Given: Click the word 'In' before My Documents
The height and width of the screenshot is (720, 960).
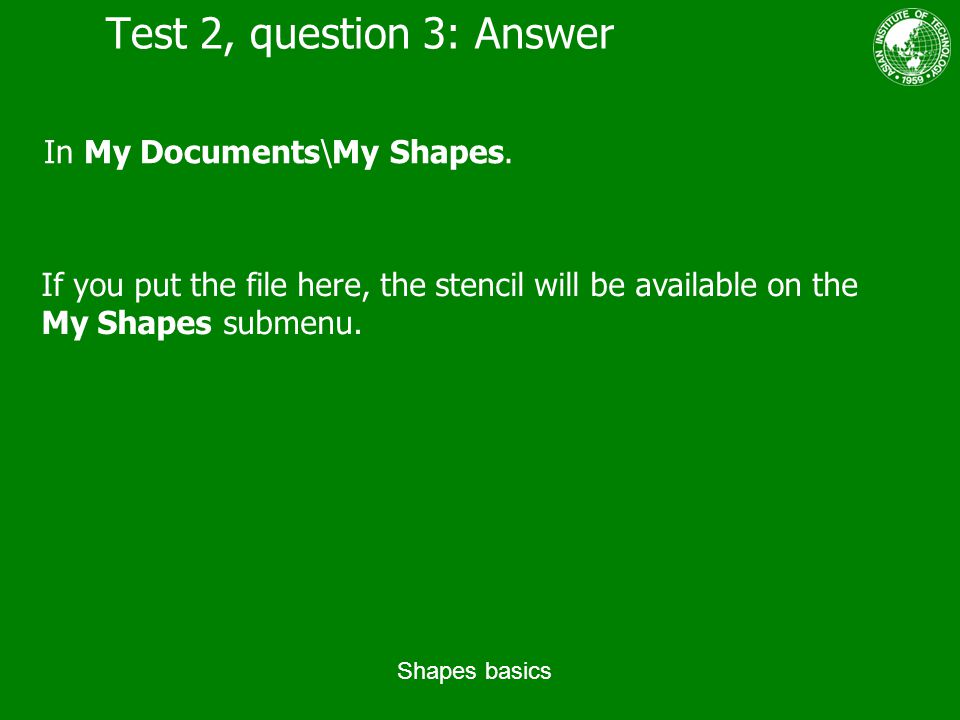Looking at the screenshot, I should point(59,152).
